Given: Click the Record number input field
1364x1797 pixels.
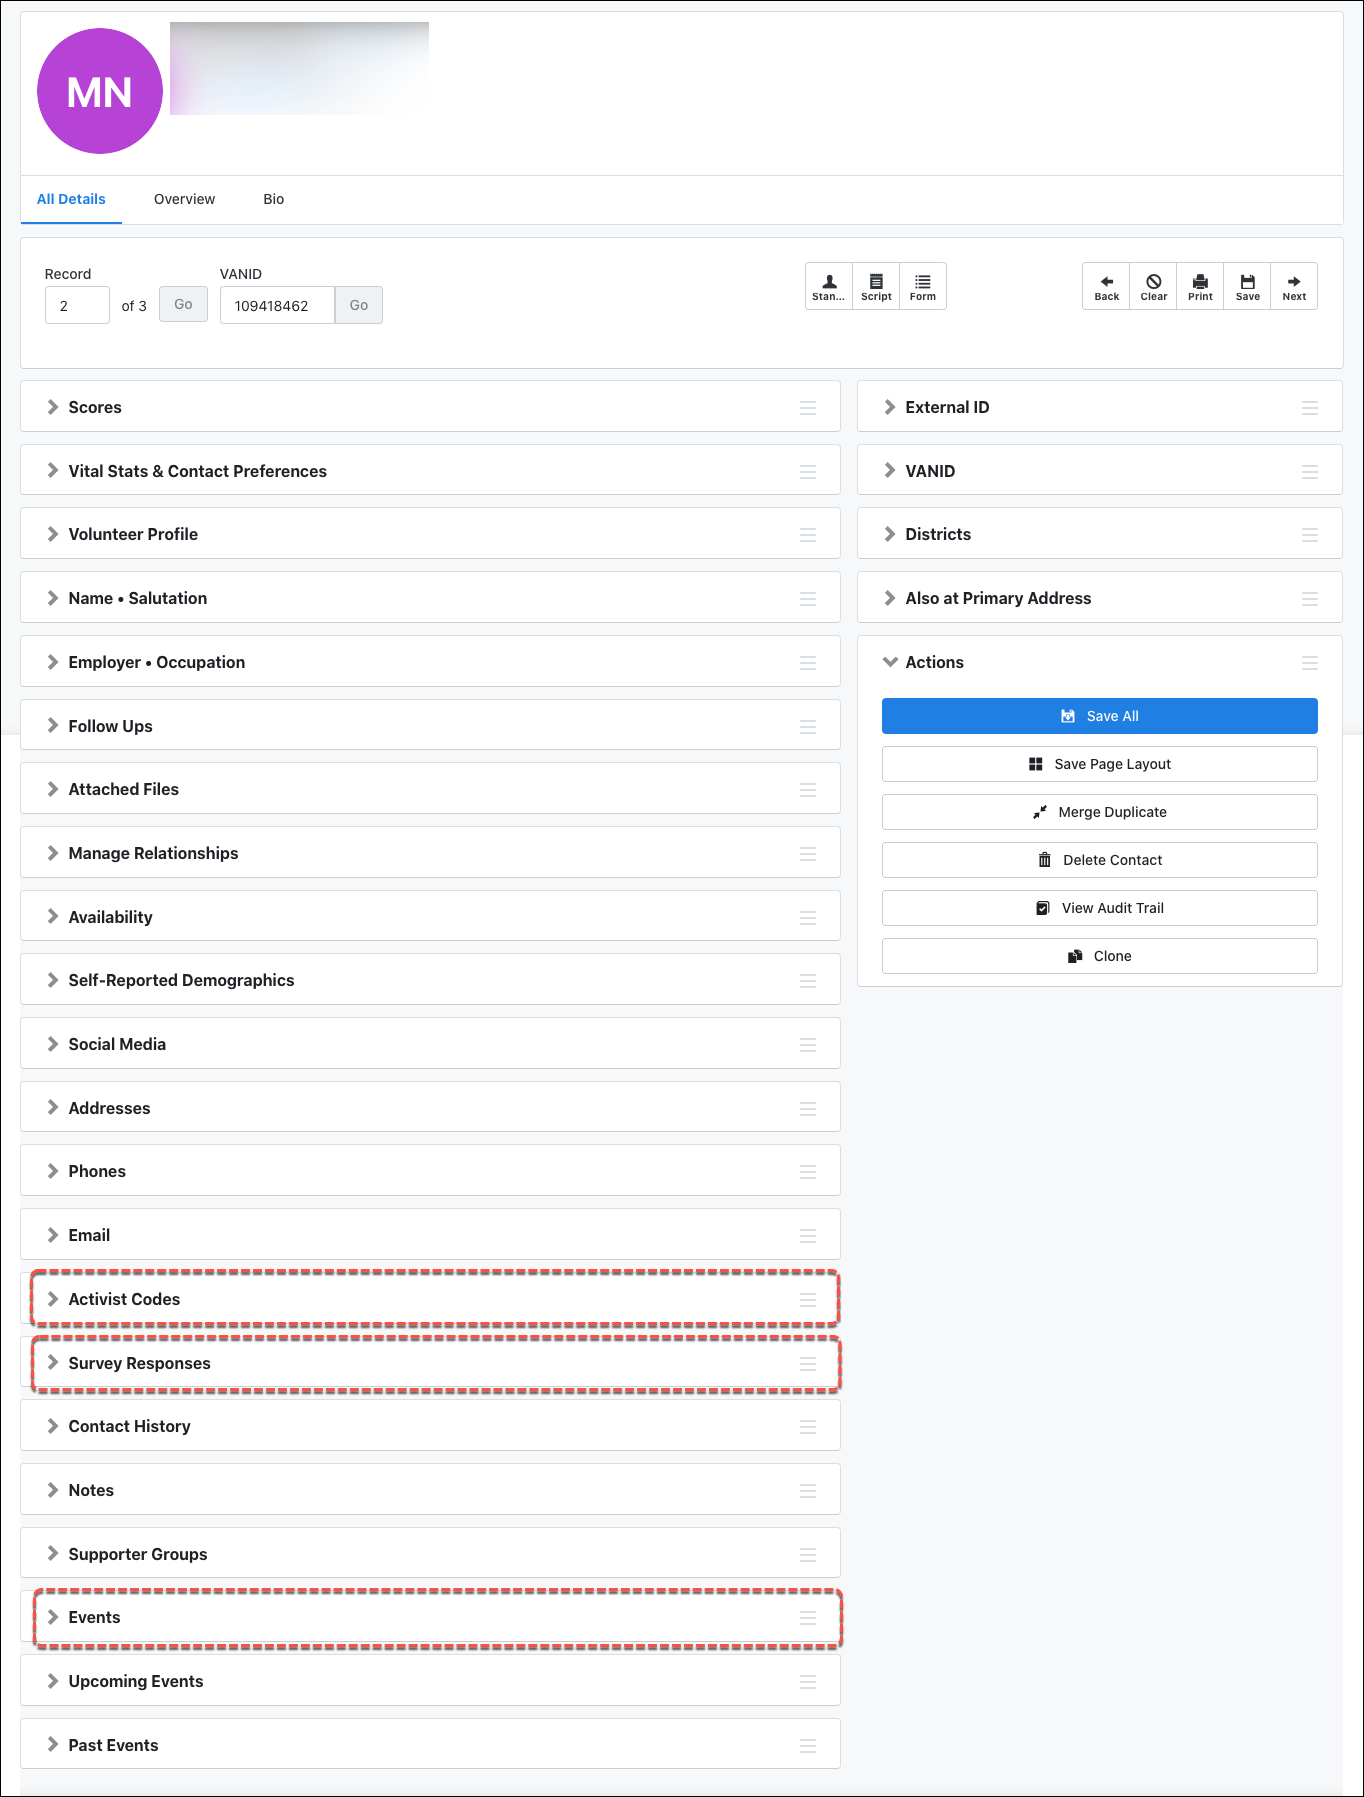Looking at the screenshot, I should pyautogui.click(x=77, y=305).
